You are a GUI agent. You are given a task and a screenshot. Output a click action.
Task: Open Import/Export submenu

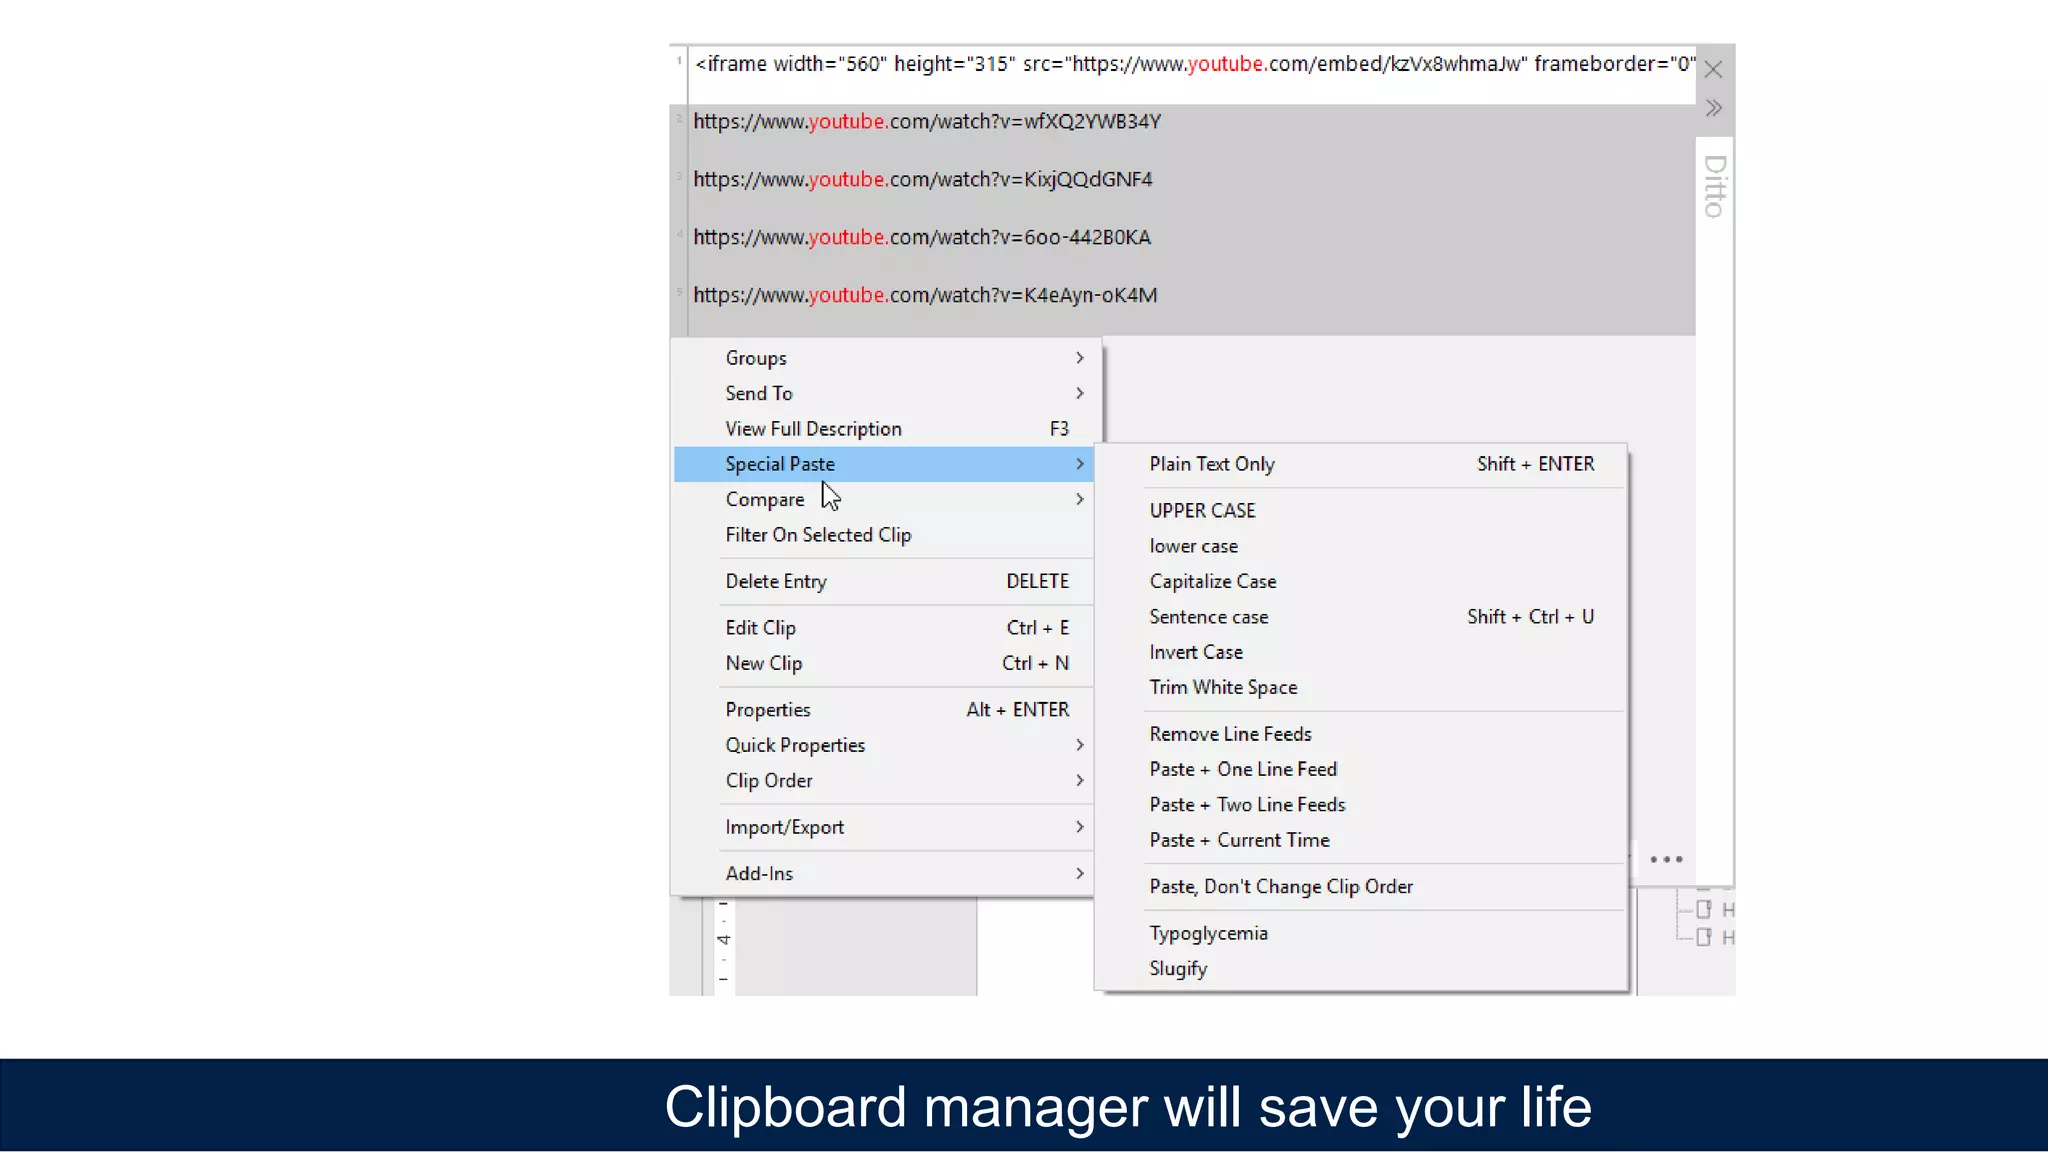(x=784, y=827)
